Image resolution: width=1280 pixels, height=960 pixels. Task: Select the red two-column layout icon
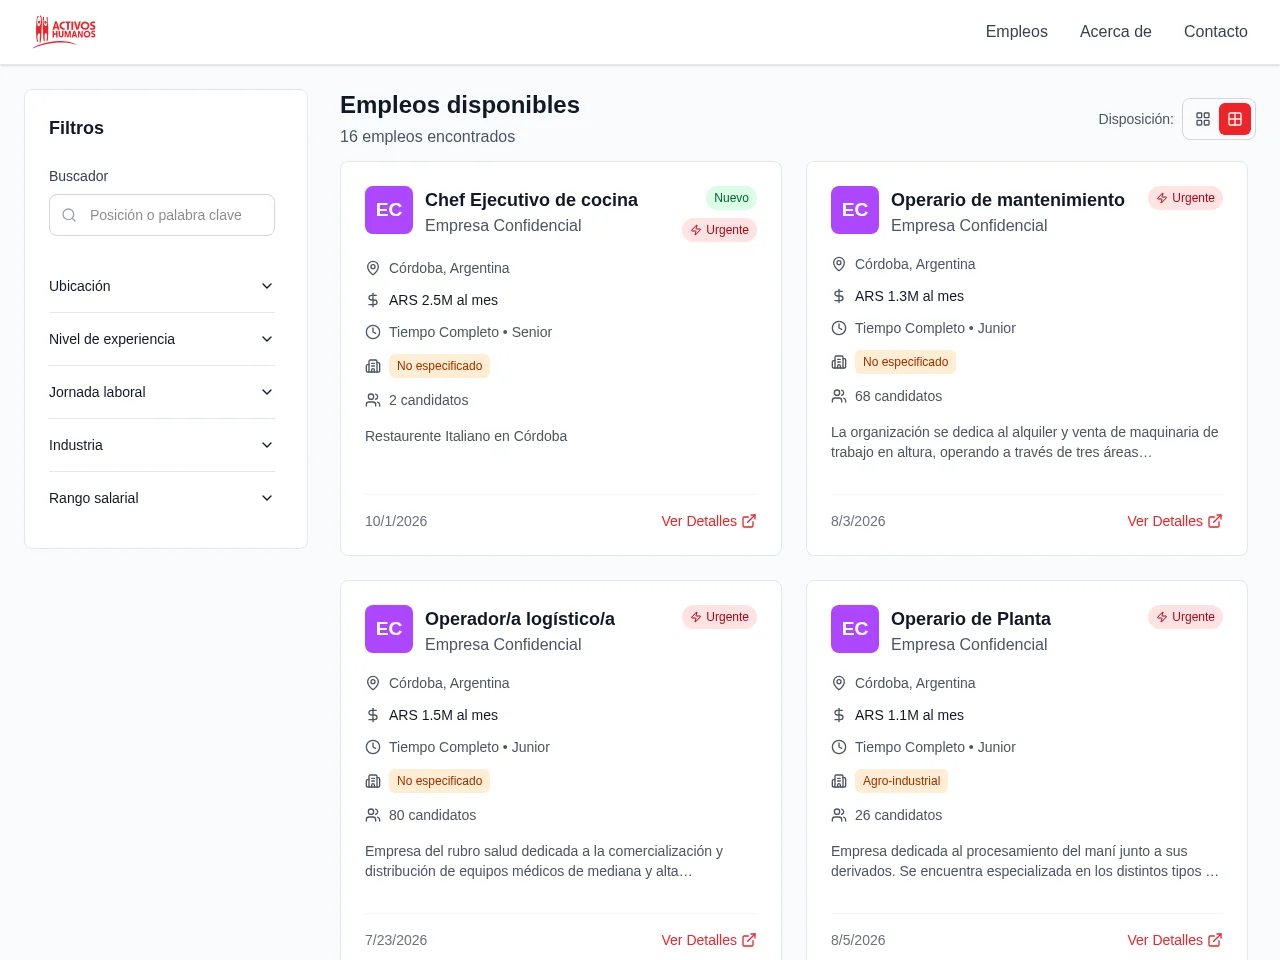1235,119
